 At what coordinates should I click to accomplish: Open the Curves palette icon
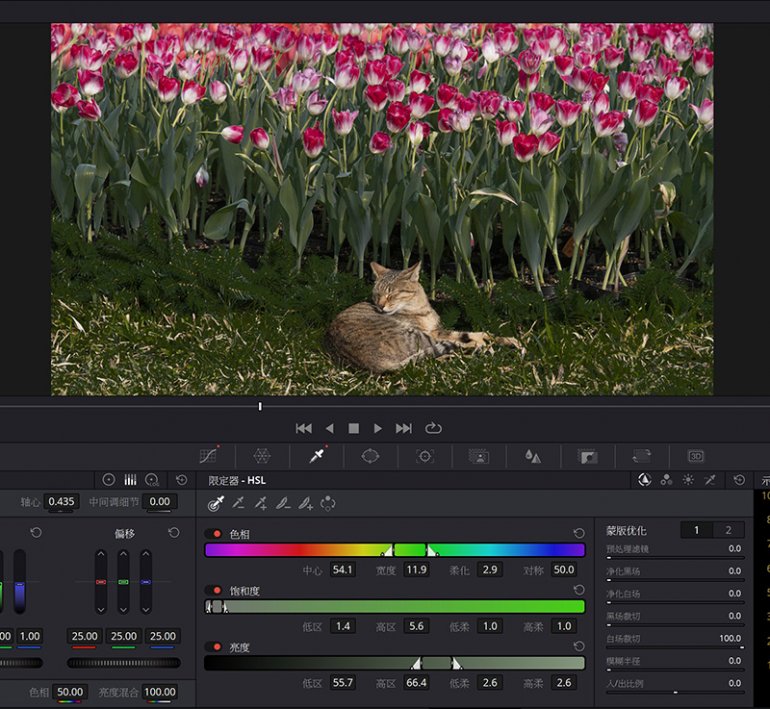208,456
